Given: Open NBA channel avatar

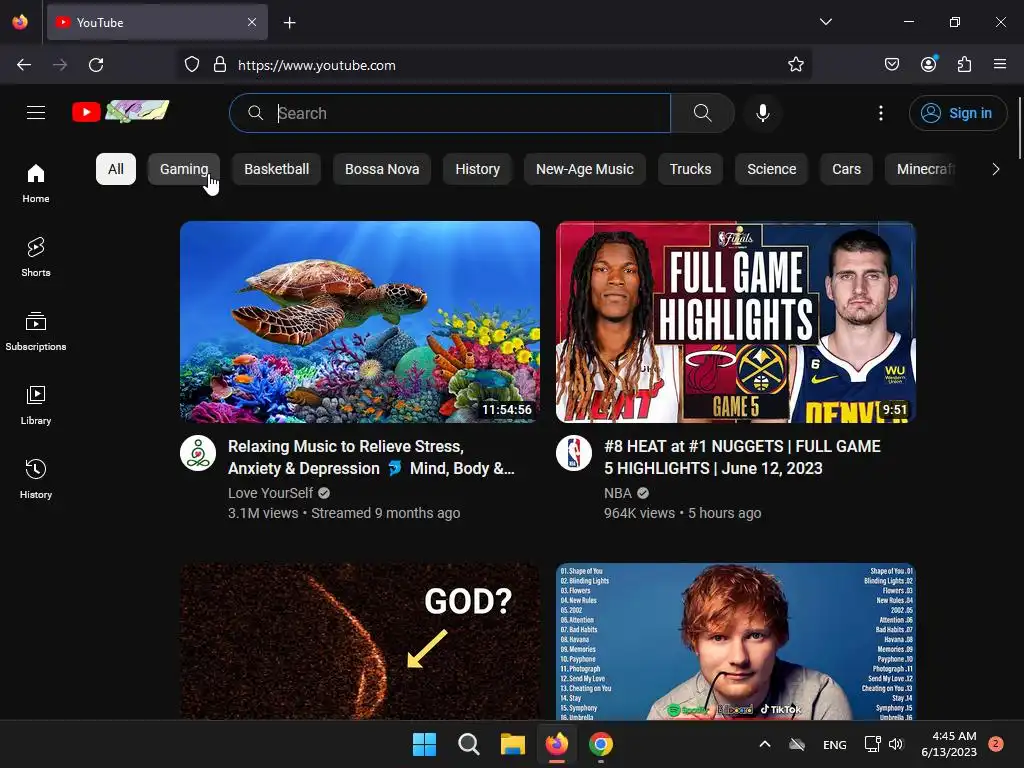Looking at the screenshot, I should pyautogui.click(x=574, y=453).
